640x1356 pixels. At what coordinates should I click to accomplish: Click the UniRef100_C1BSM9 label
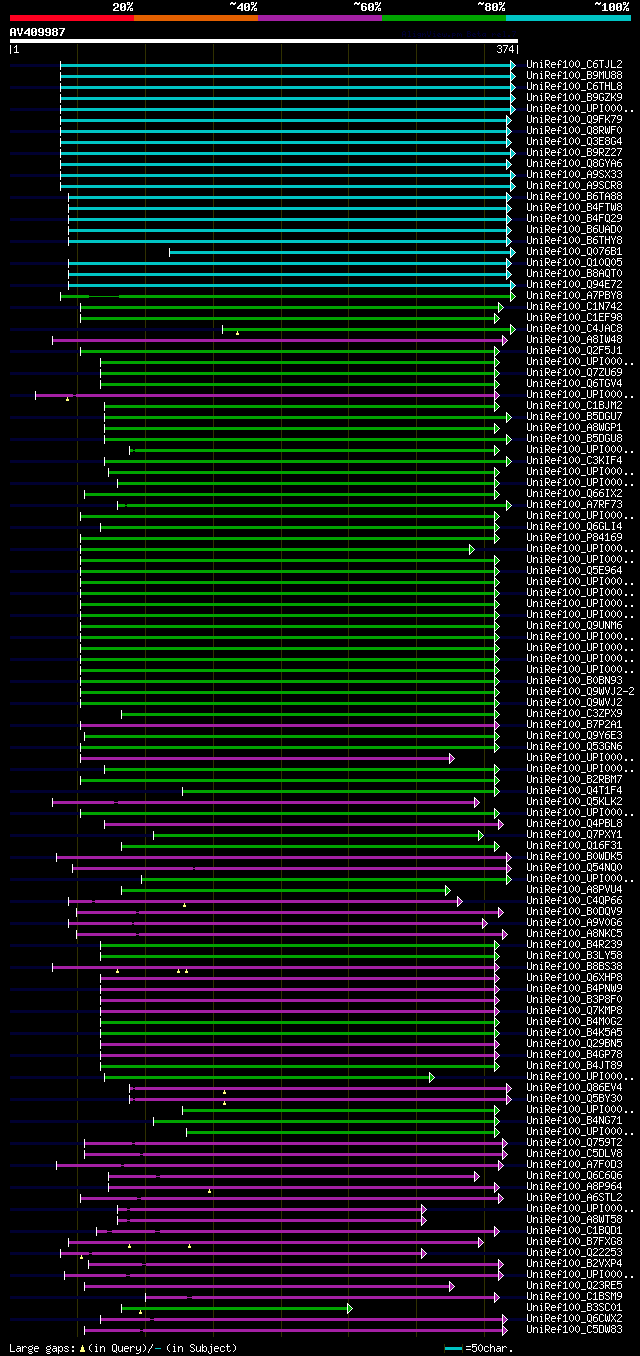click(x=574, y=1296)
